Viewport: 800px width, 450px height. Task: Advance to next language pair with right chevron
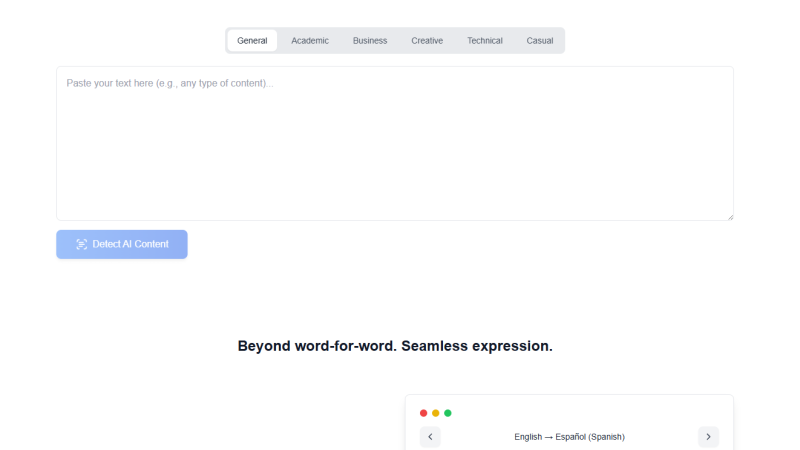(708, 437)
